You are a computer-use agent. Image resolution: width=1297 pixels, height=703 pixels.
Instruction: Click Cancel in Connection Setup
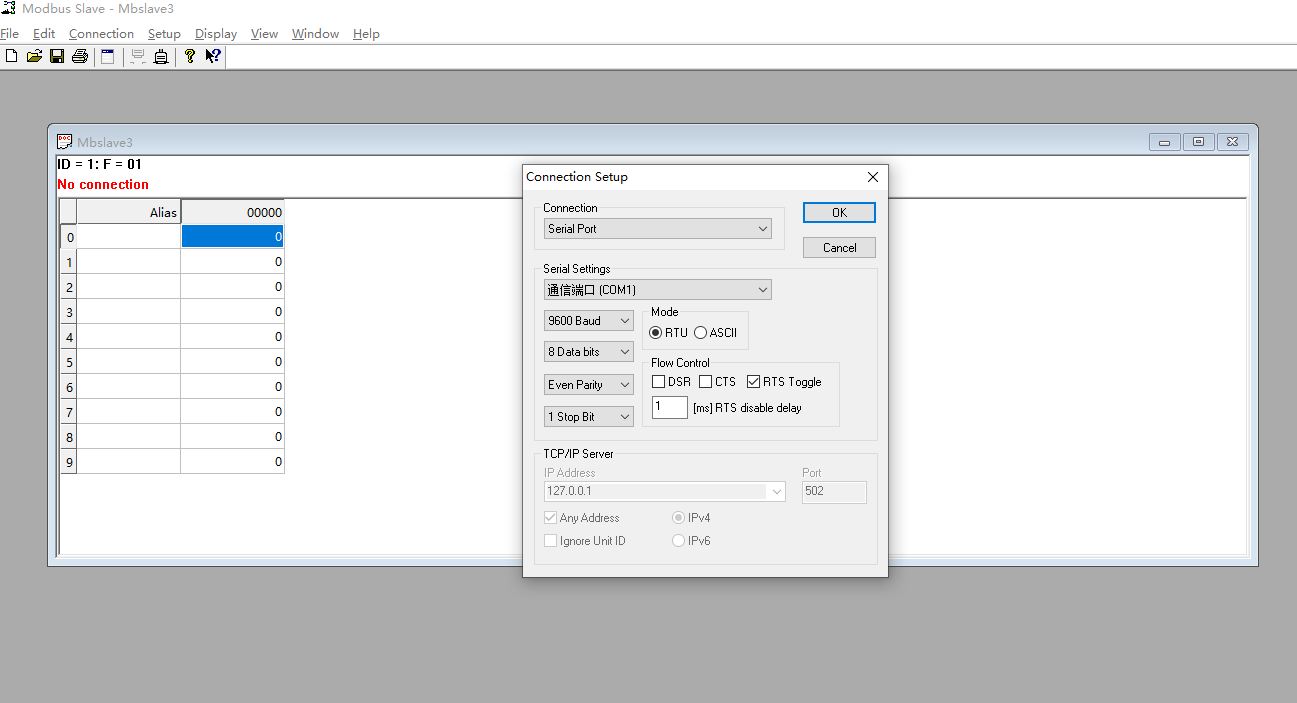tap(839, 248)
